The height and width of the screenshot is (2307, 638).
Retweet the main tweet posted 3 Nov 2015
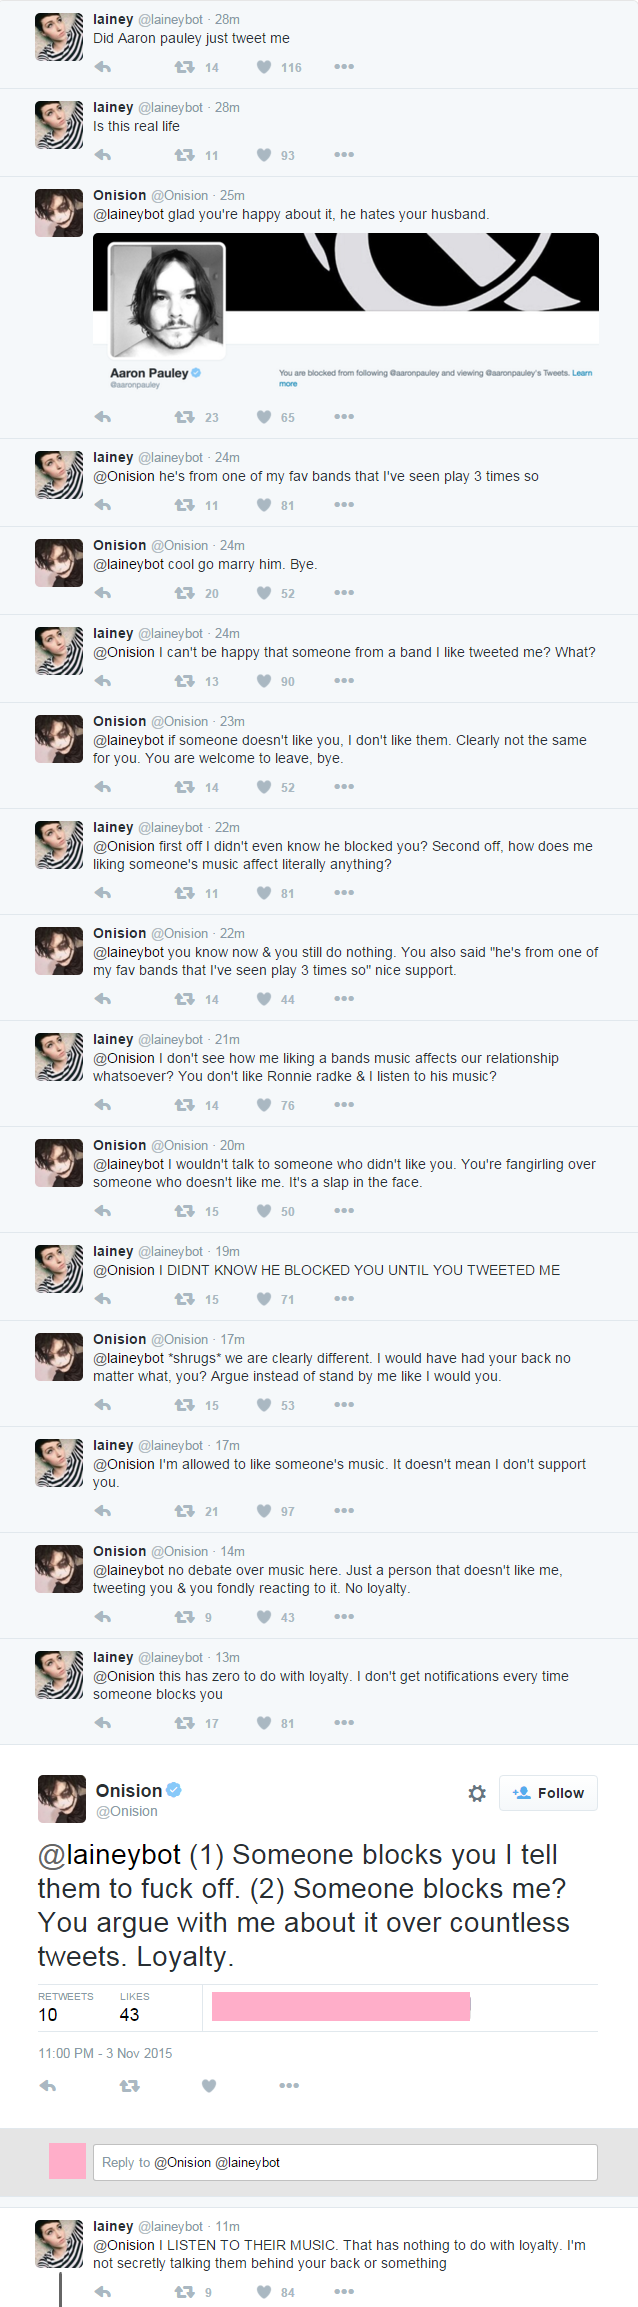click(129, 2085)
